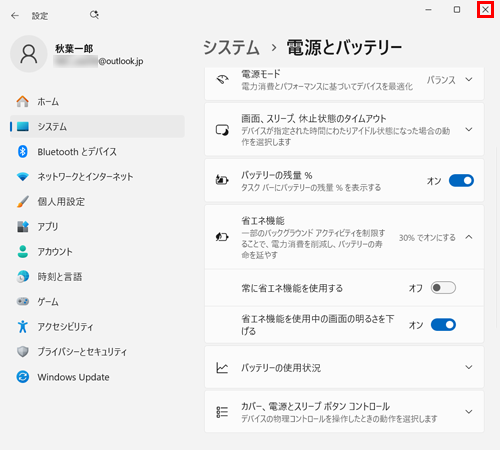Go to ホーム in sidebar

click(97, 101)
